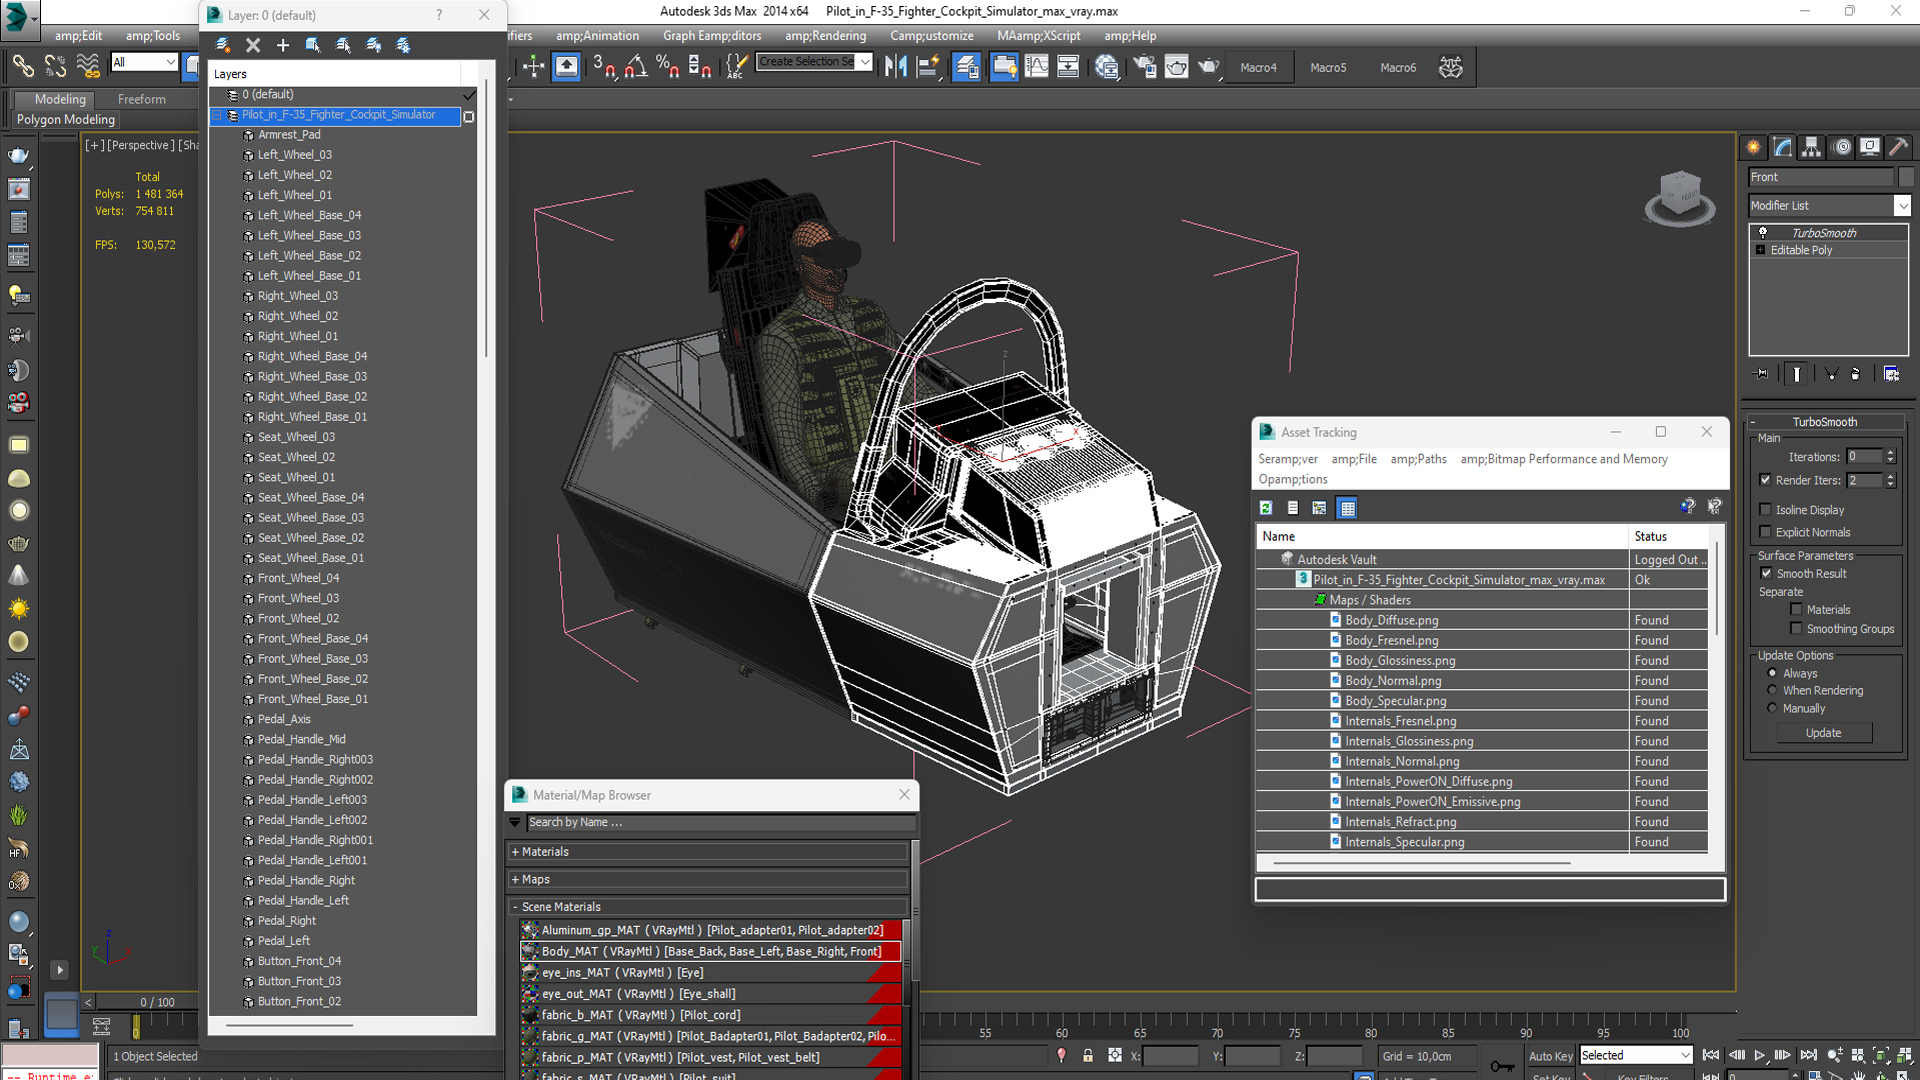
Task: Open the amp;Rendering menu
Action: [826, 36]
